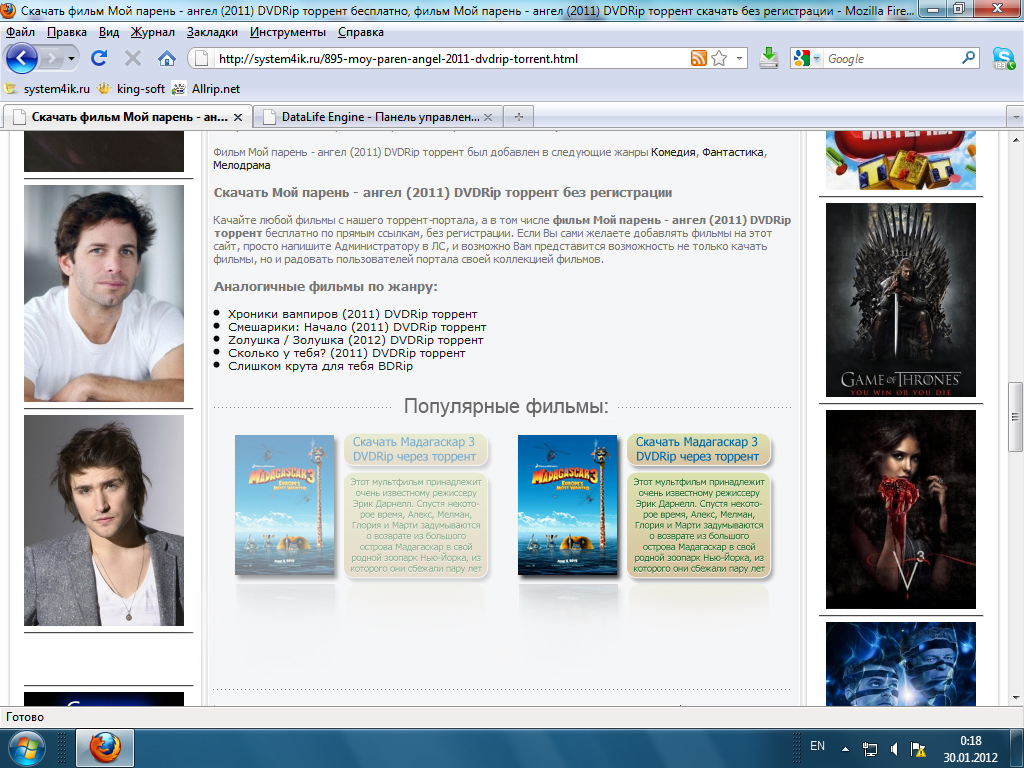Image resolution: width=1024 pixels, height=768 pixels.
Task: Open Zолушка / Золушка (2012) DVDRip link
Action: pos(356,340)
